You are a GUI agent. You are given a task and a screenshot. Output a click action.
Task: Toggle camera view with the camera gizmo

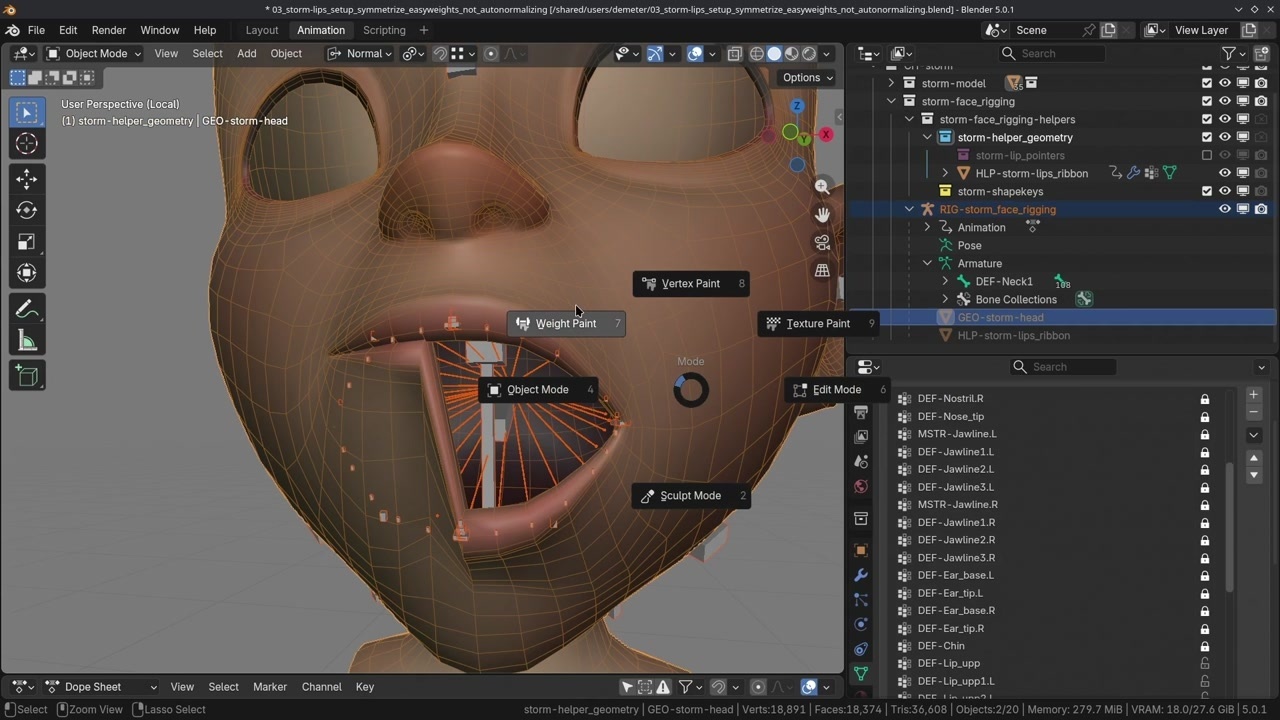coord(822,243)
